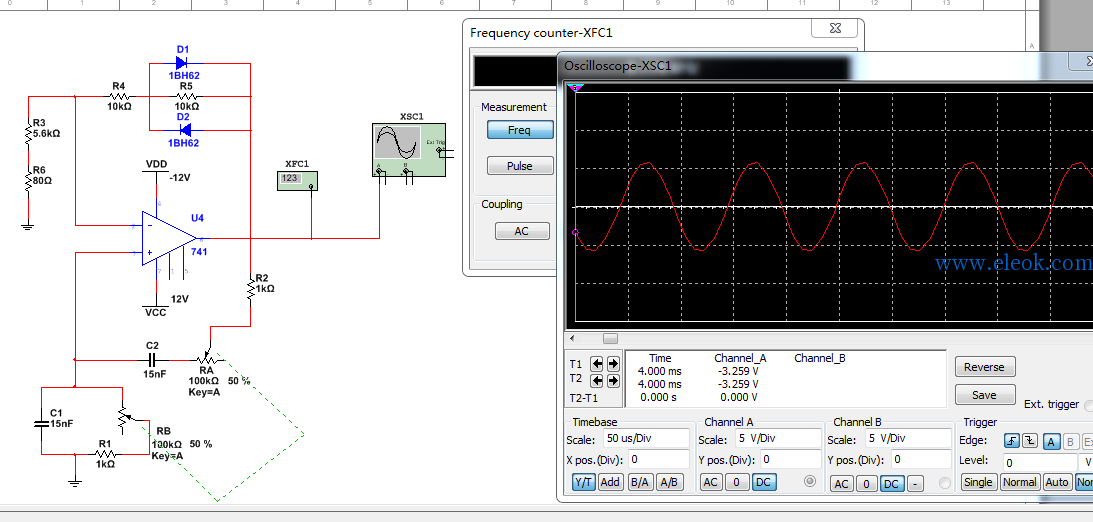
Task: Select Pulse measurement in frequency counter
Action: [520, 166]
